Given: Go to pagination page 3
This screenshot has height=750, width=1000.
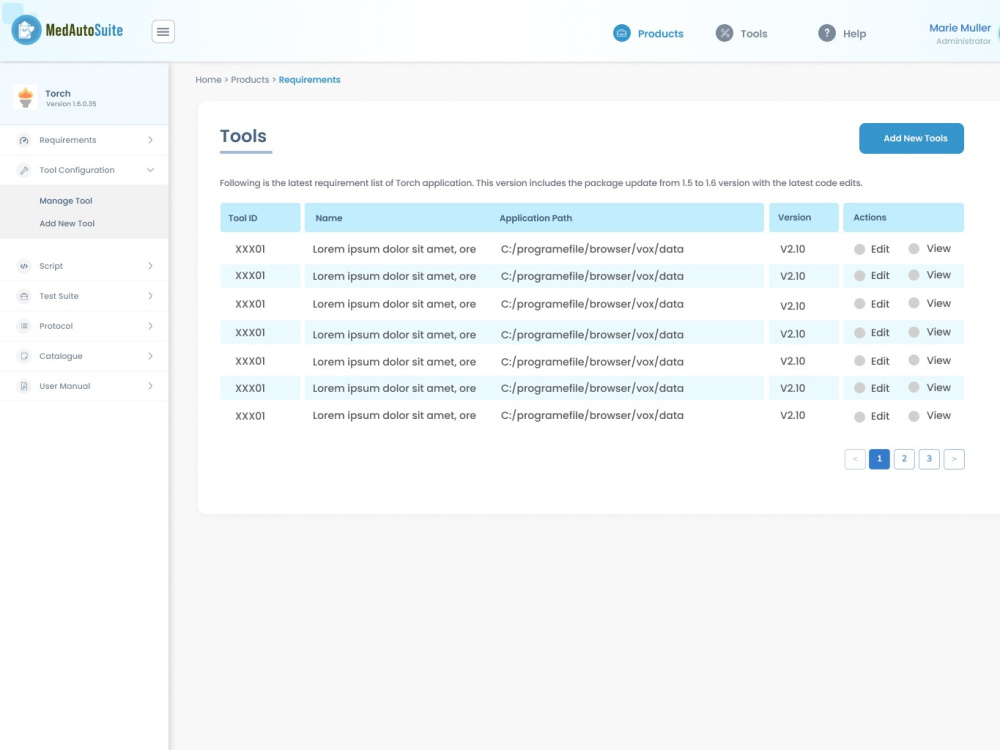Looking at the screenshot, I should tap(929, 459).
